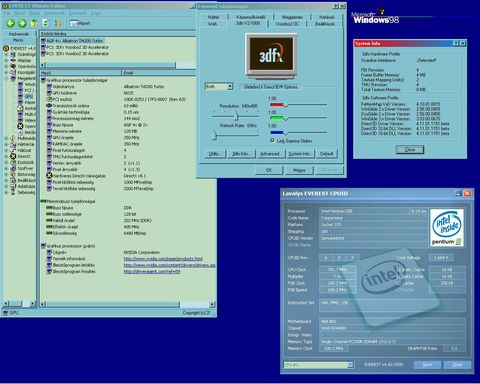Go forward with the green right arrow

point(22,23)
